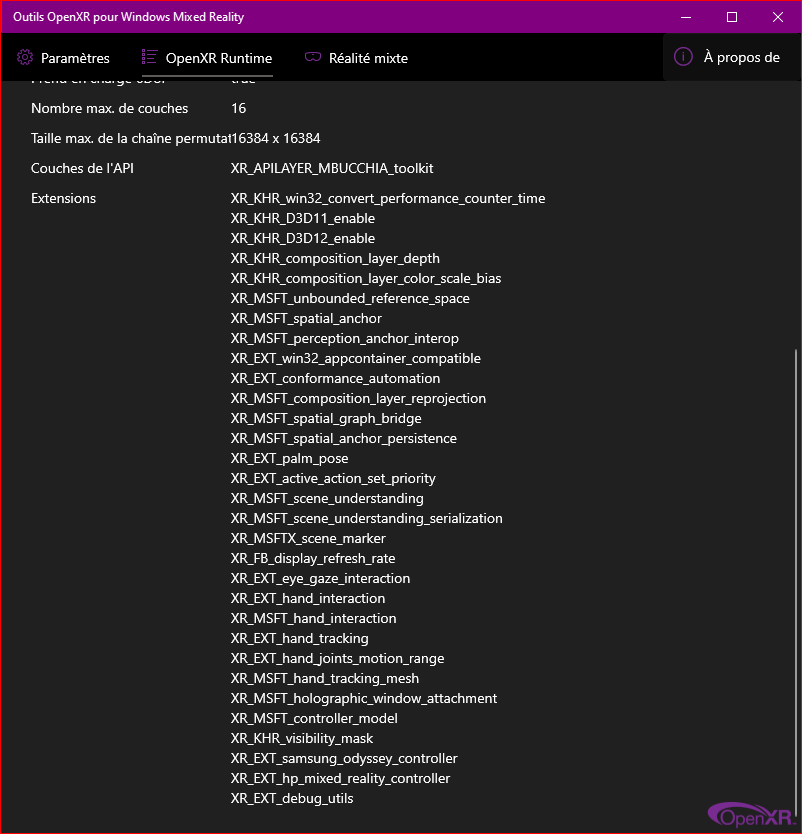Click the À propos de info icon
Image resolution: width=802 pixels, height=834 pixels.
683,56
